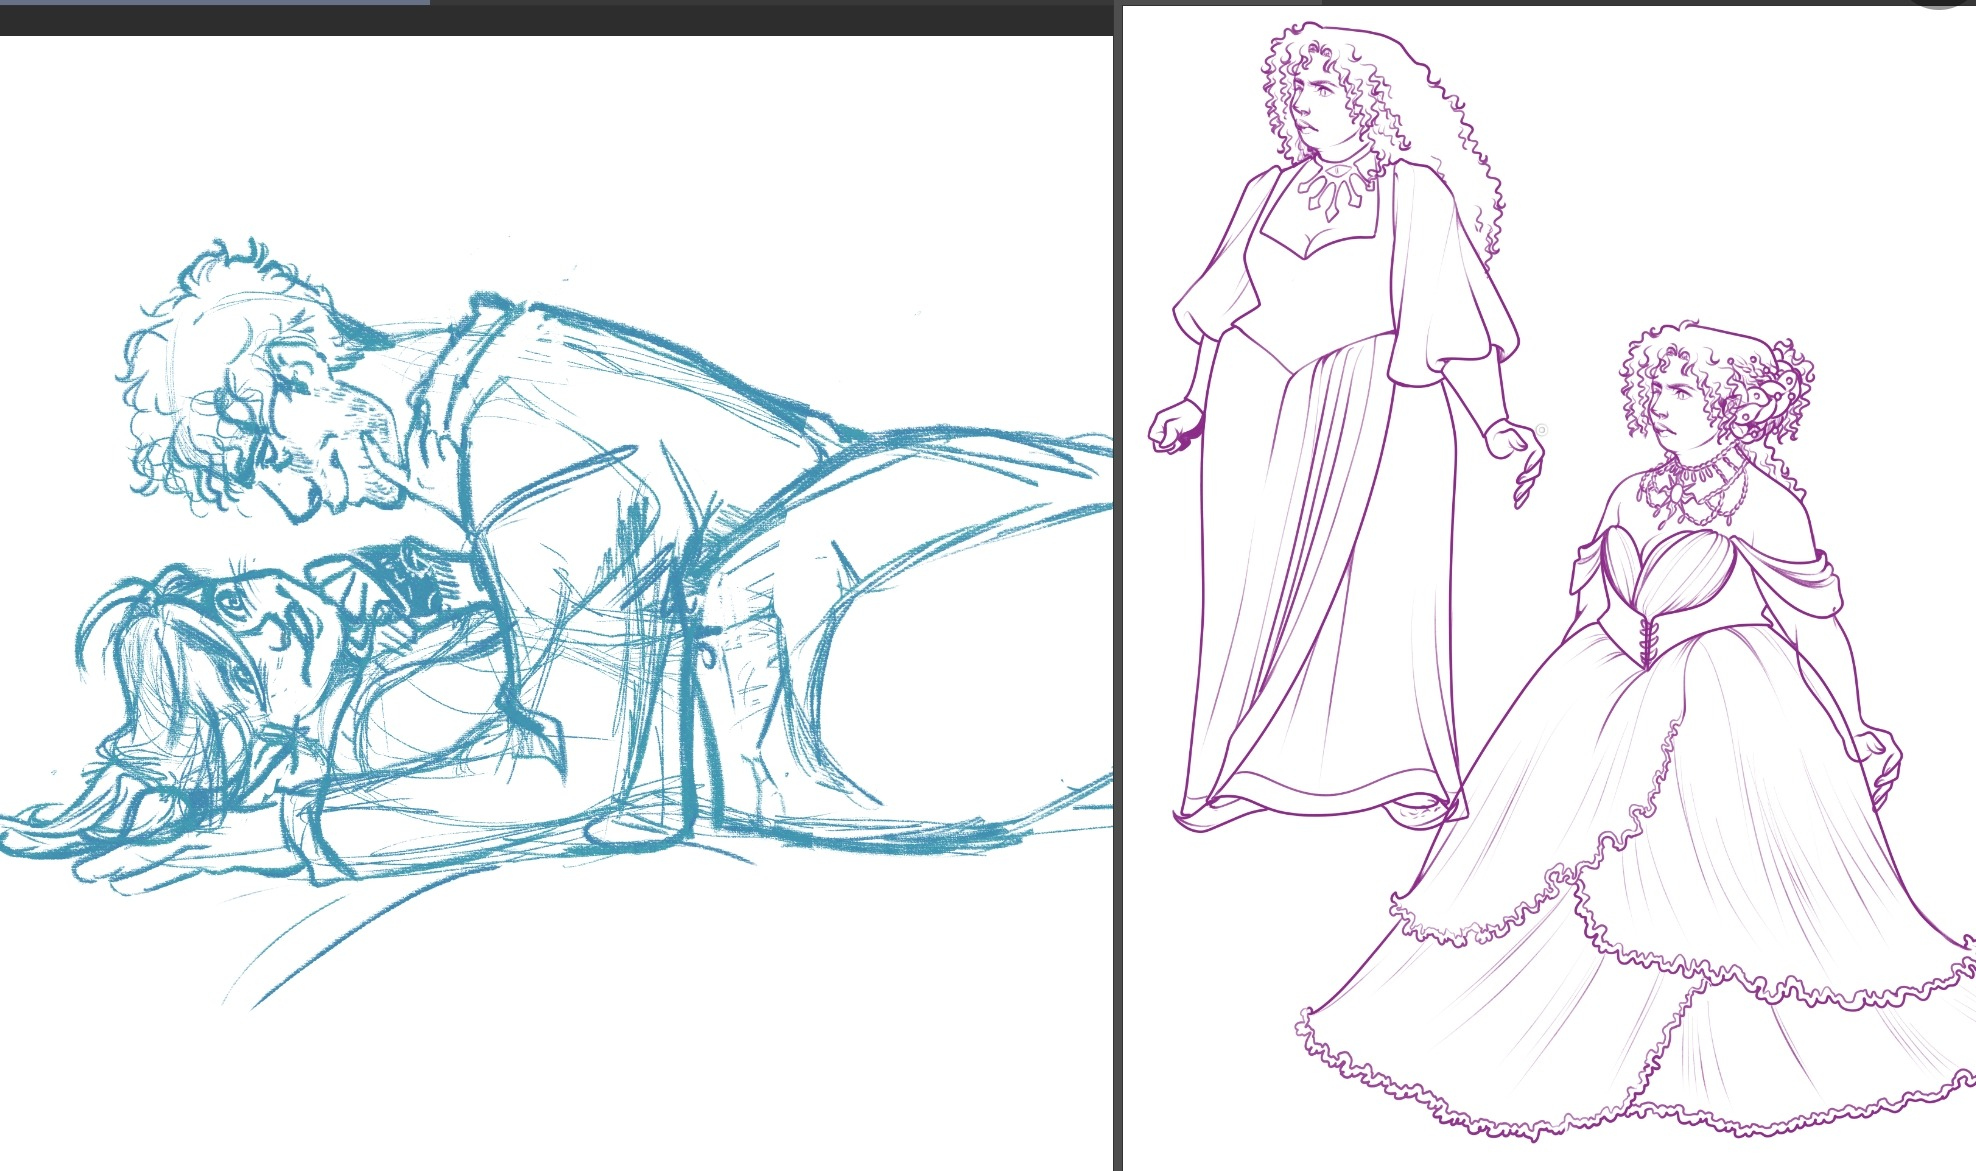Click the layered bead necklace on seated woman
This screenshot has width=1976, height=1171.
(1695, 490)
